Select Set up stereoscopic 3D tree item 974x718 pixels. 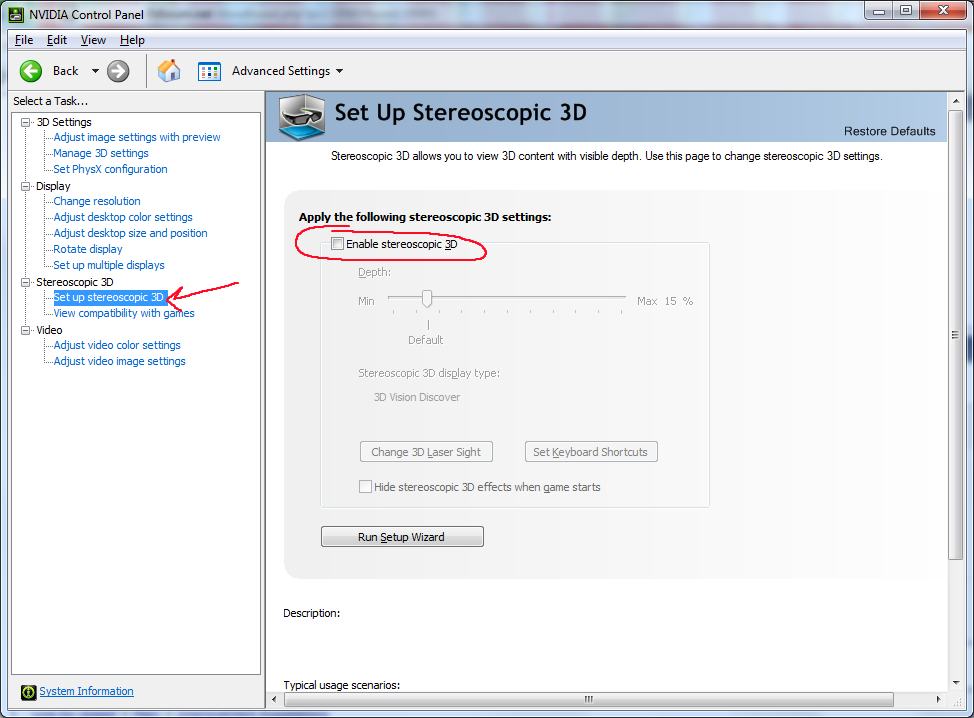pos(109,298)
